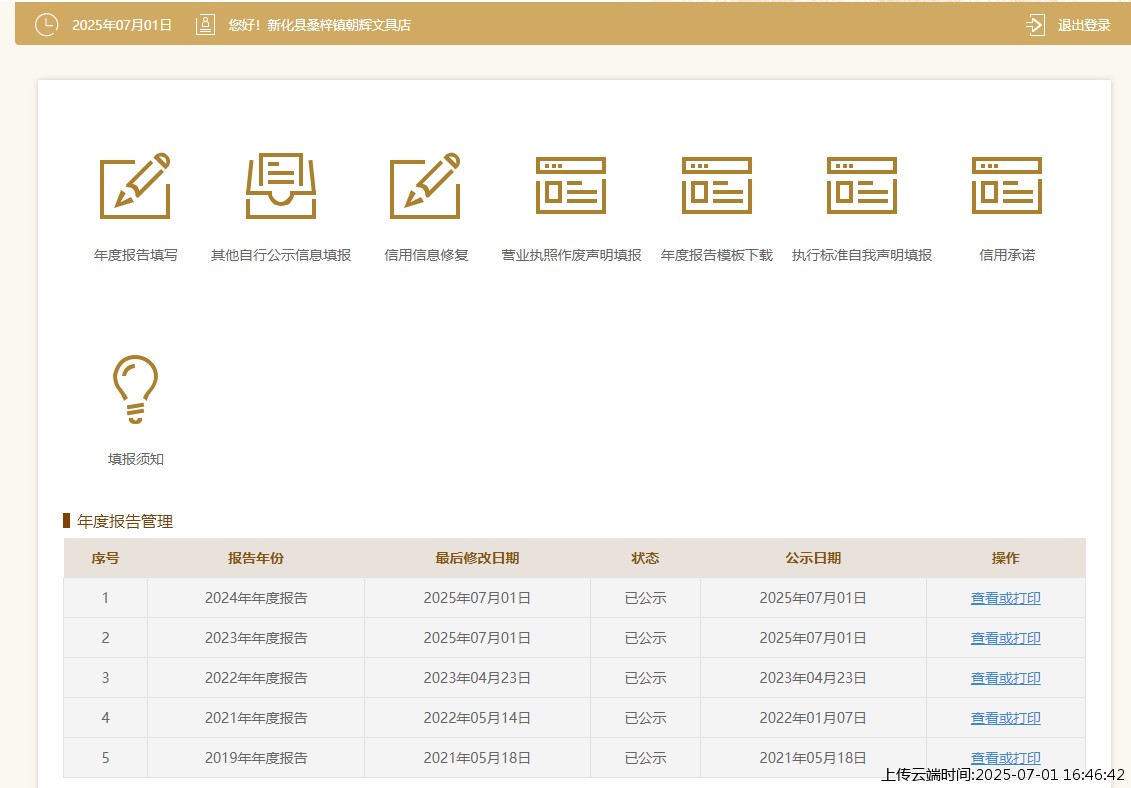View or print the 2024年年度报告
This screenshot has width=1131, height=788.
[1005, 597]
